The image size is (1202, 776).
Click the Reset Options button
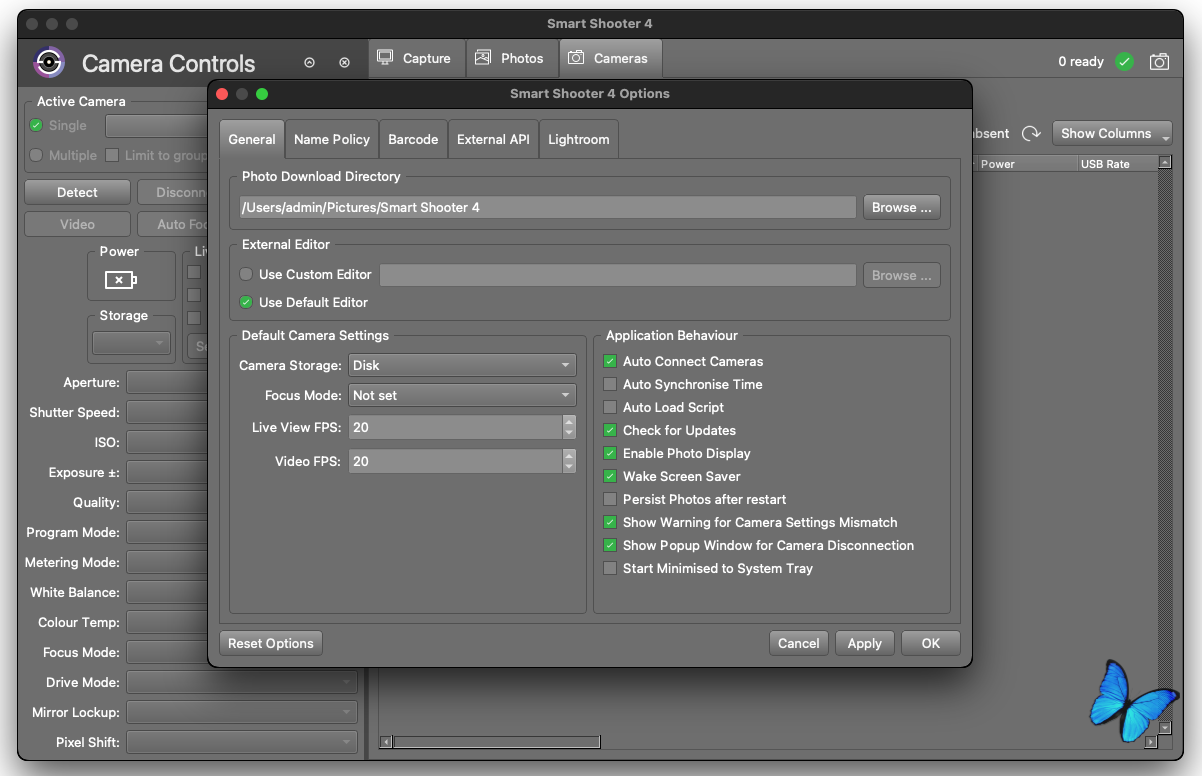[271, 643]
